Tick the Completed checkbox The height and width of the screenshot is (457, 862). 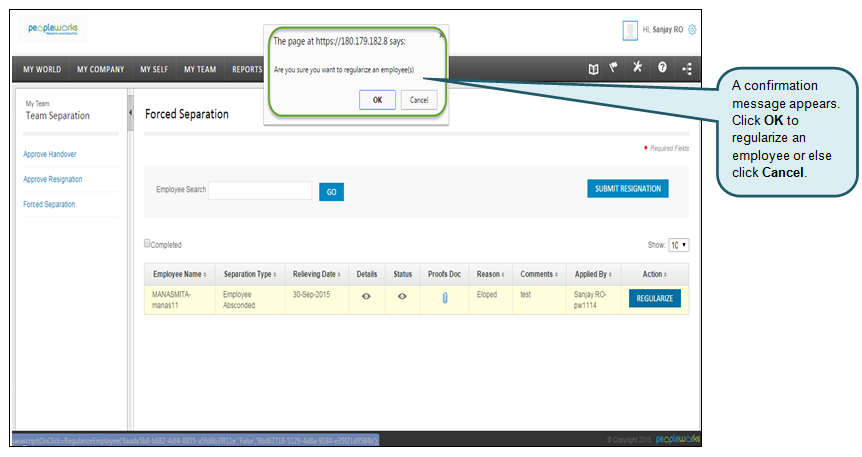point(148,243)
